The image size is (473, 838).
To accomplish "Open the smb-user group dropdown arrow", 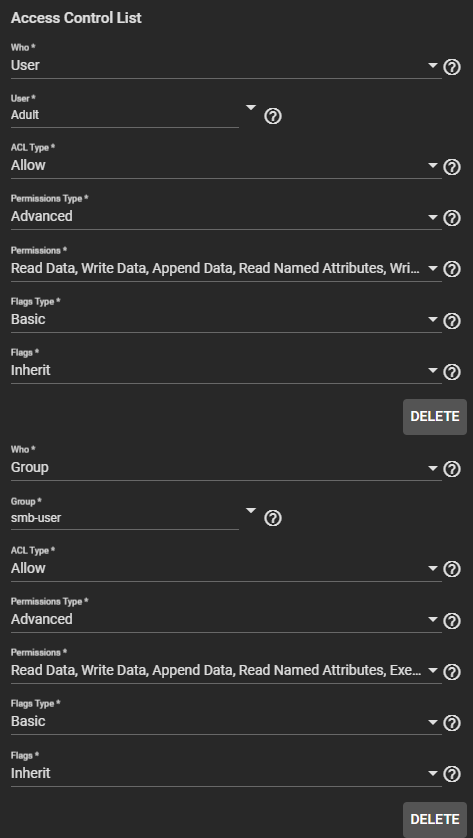I will pyautogui.click(x=251, y=511).
